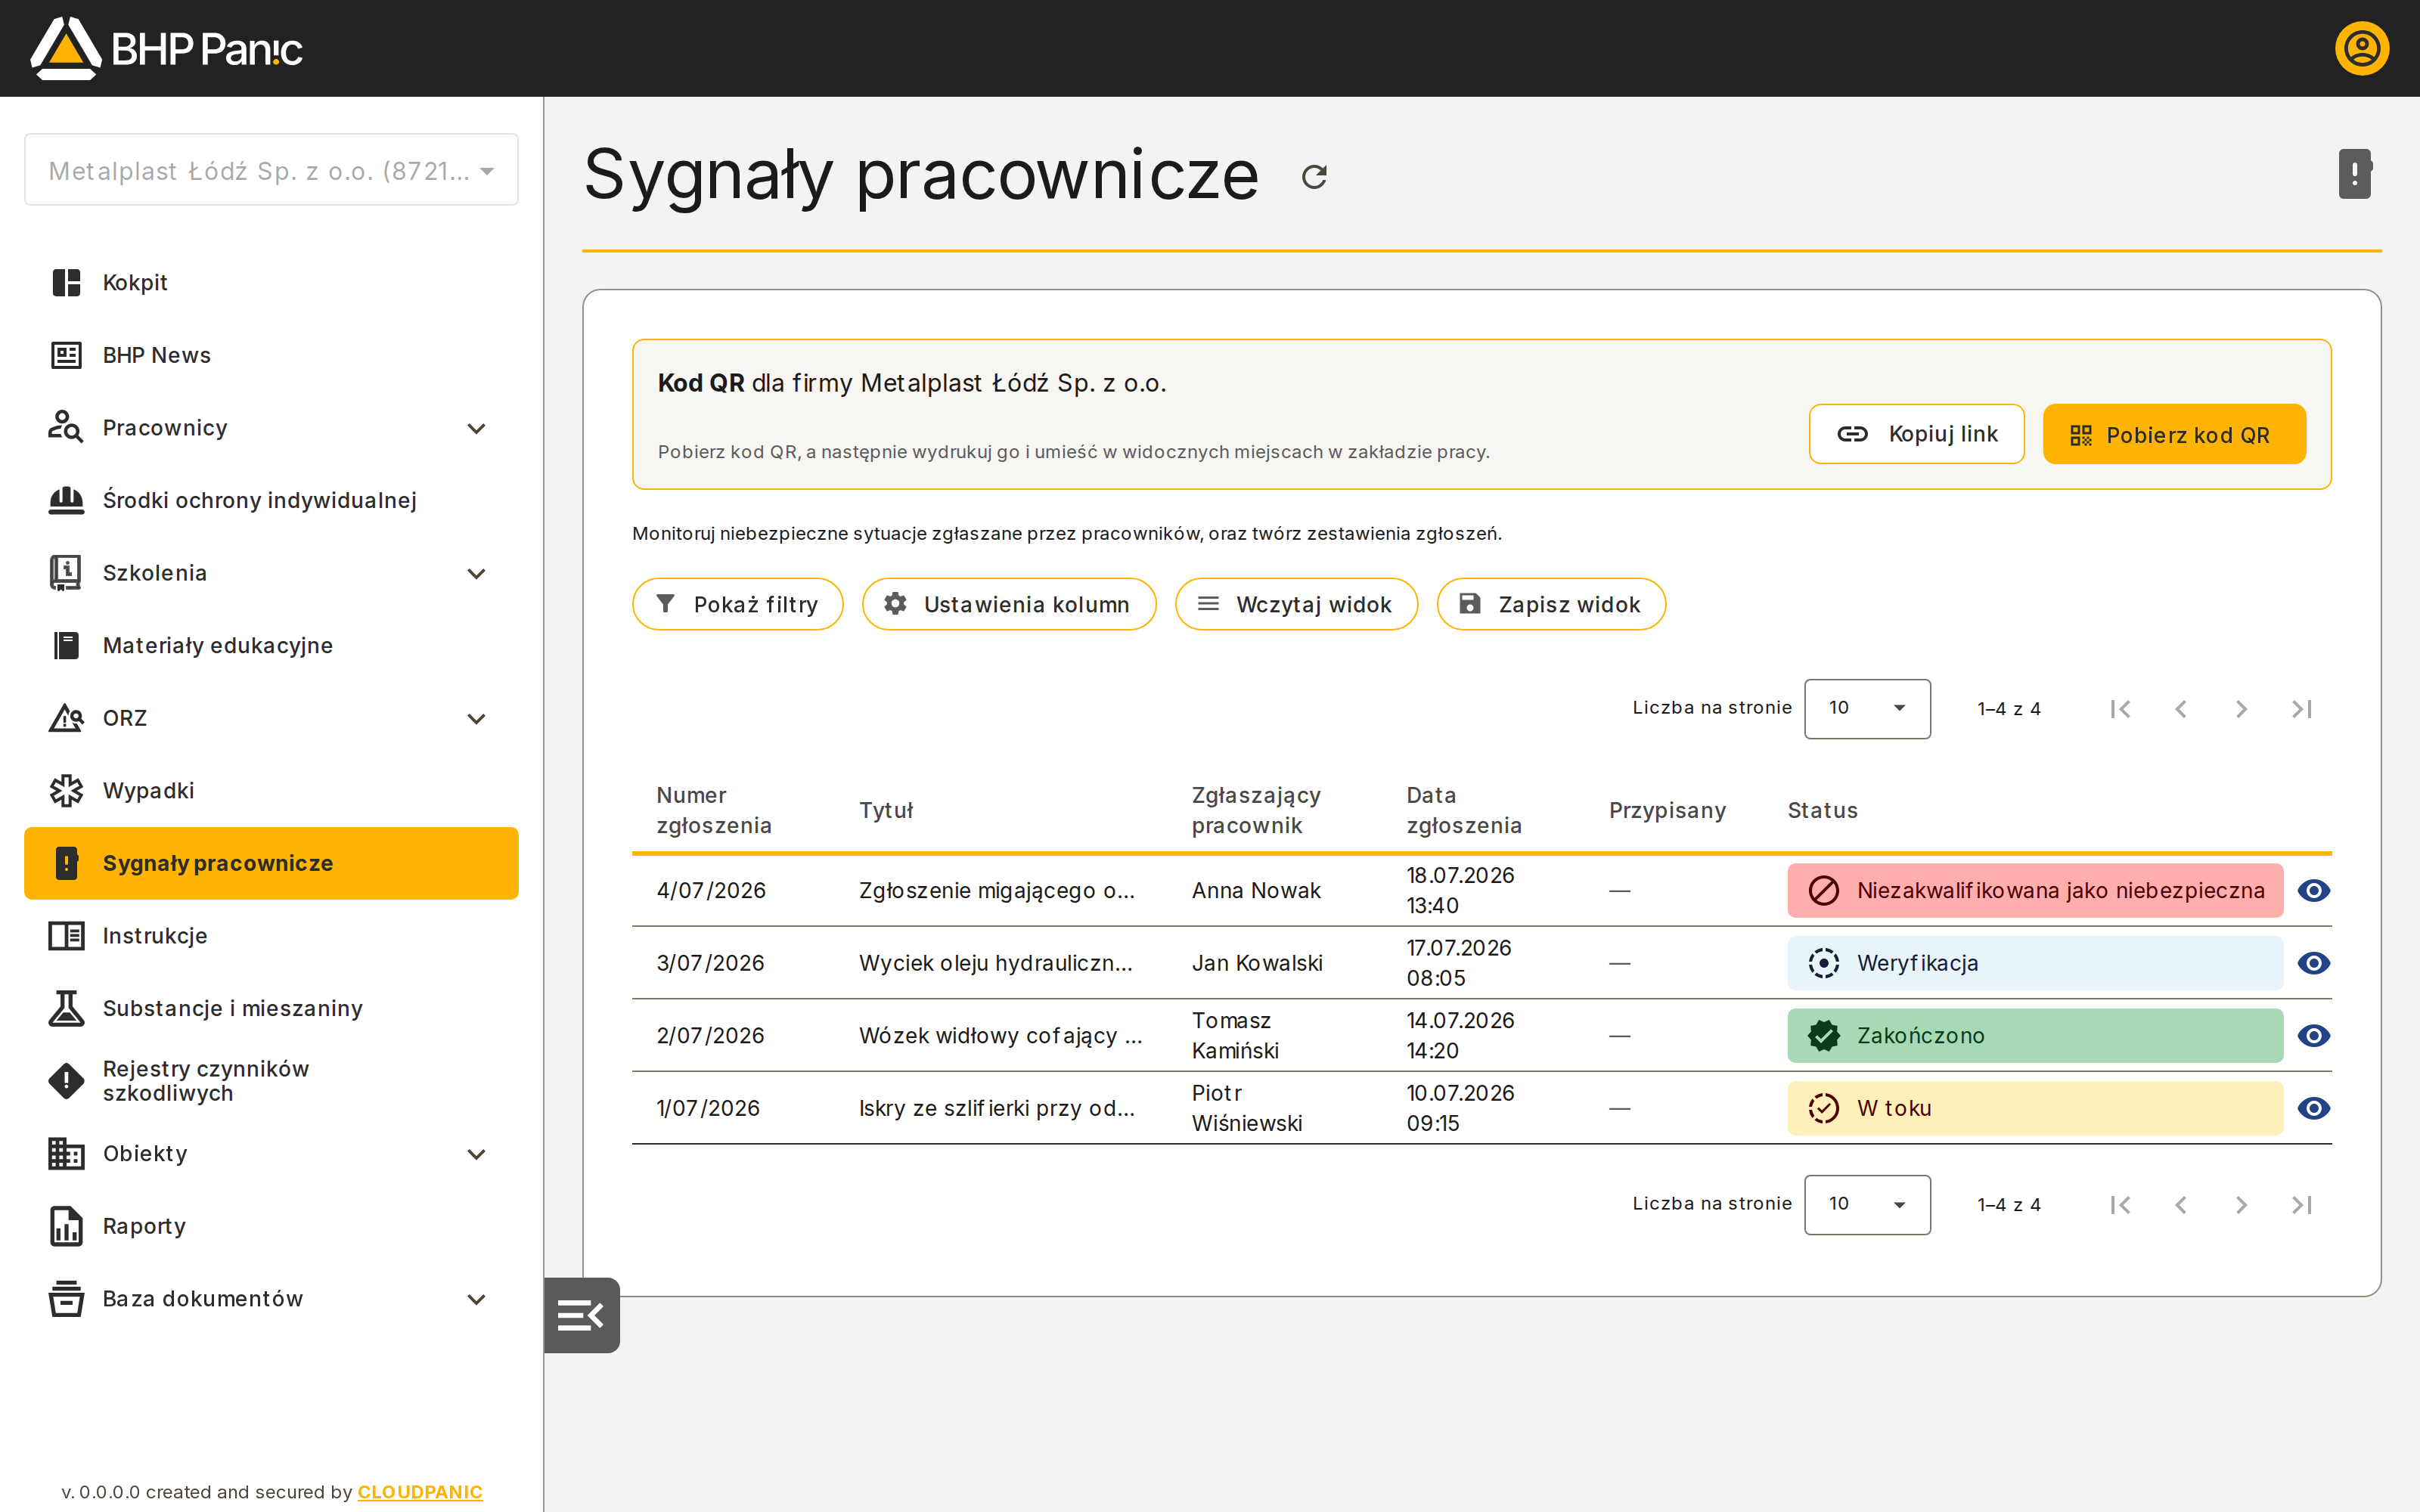Click the Rejestry czynników diamond warning icon
Viewport: 2420px width, 1512px height.
point(66,1081)
